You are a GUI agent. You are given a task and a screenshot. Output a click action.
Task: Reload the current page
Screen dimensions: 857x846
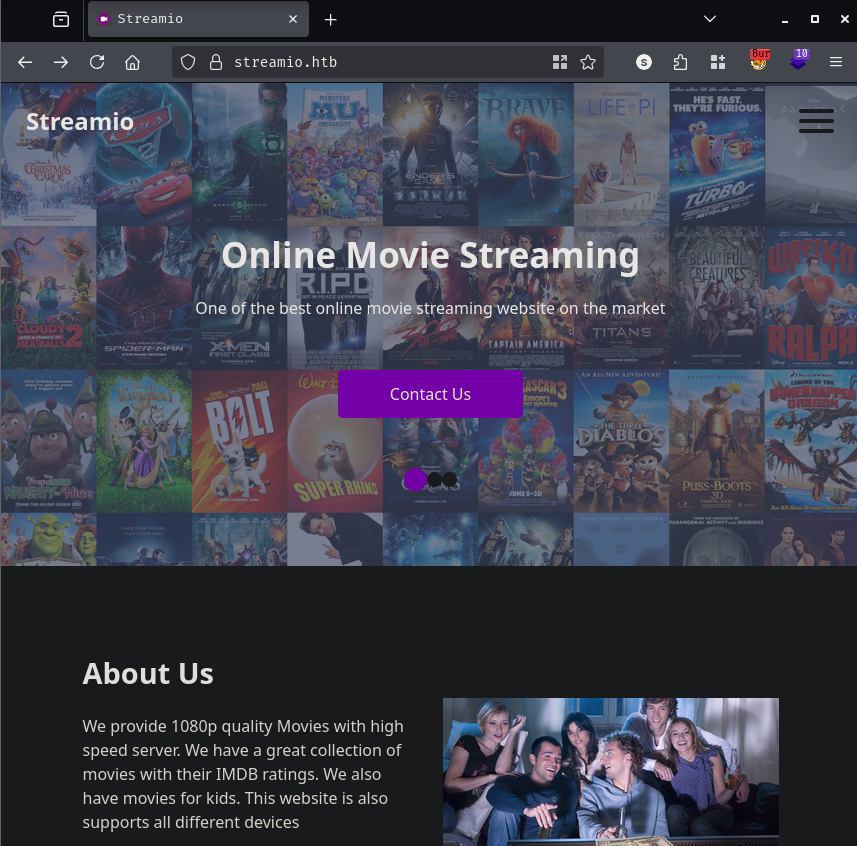(x=97, y=62)
